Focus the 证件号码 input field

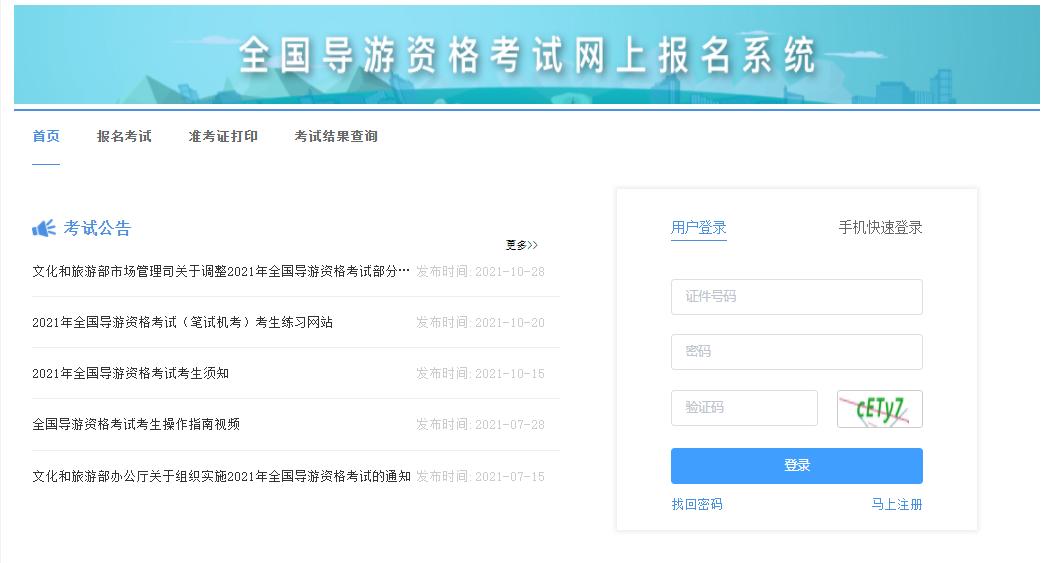(796, 296)
